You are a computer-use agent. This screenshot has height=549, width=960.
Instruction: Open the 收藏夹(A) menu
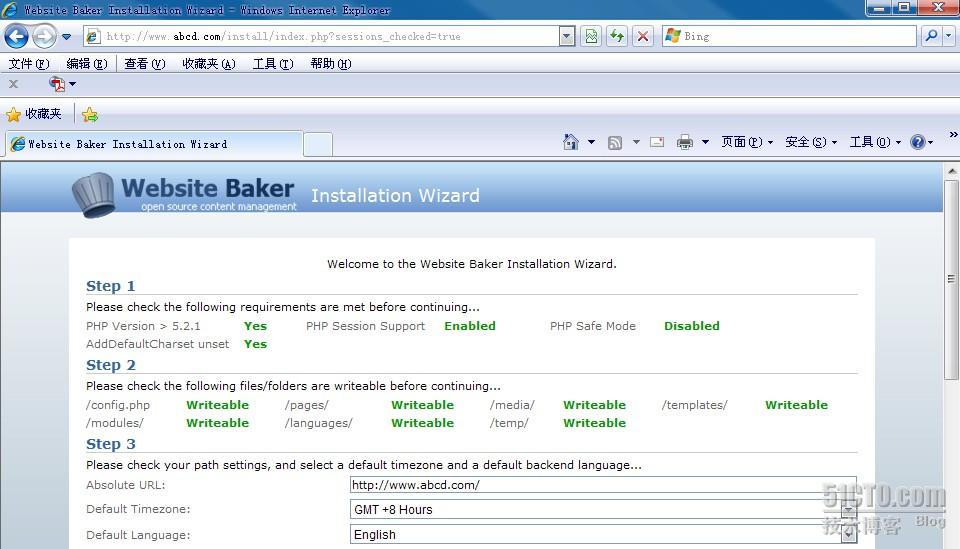tap(209, 64)
